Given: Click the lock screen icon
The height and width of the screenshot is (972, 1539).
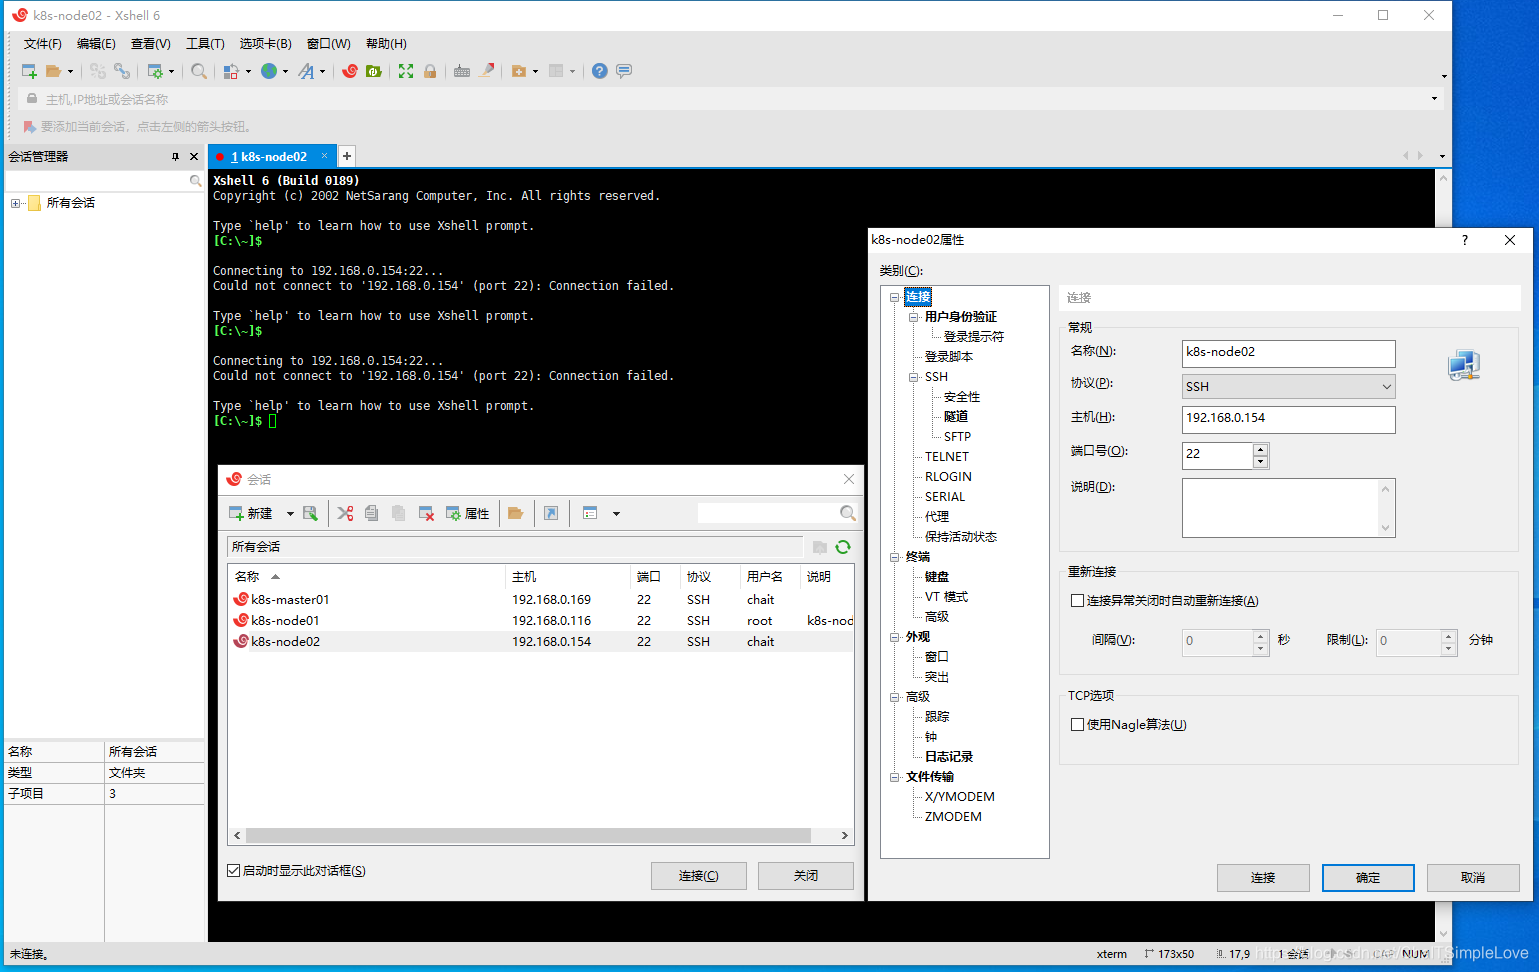Looking at the screenshot, I should click(430, 71).
